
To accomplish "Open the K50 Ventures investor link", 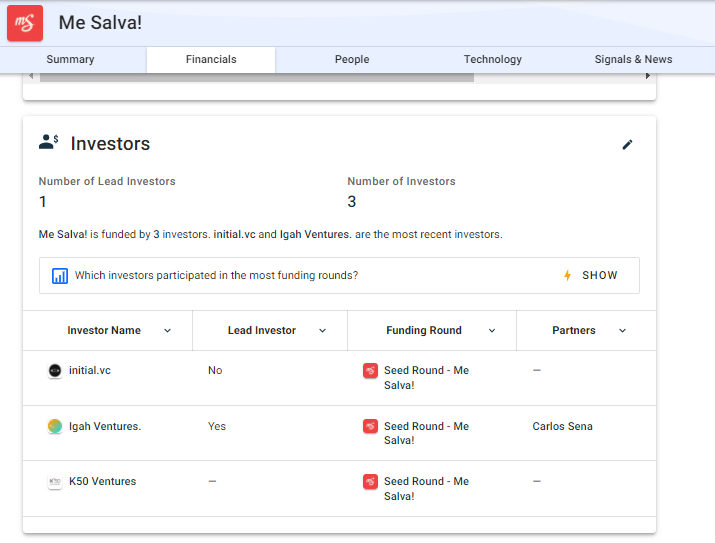I will (x=103, y=481).
